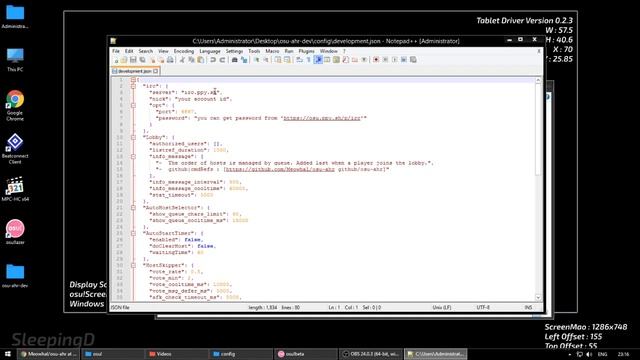Screen dimensions: 640x360
Task: Click the volume icon in system tray
Action: [589, 354]
